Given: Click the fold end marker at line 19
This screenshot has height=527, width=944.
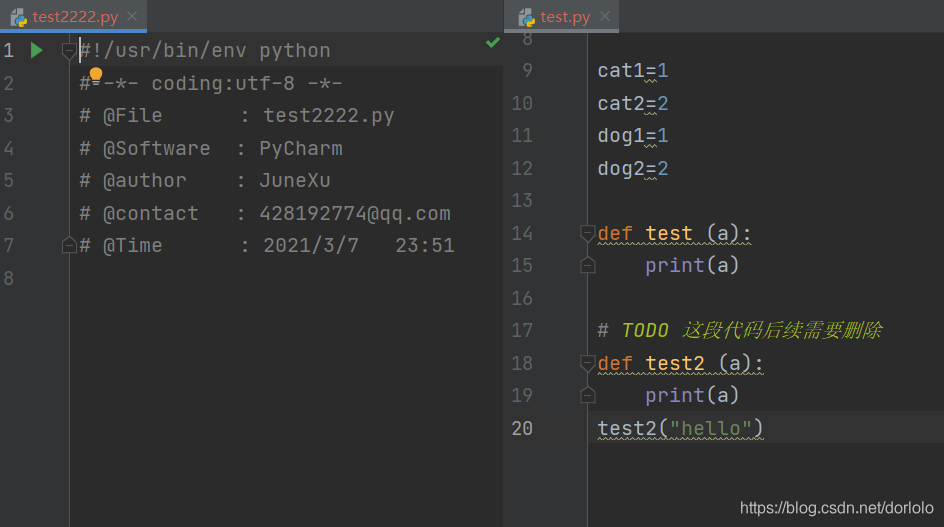Looking at the screenshot, I should (x=587, y=395).
